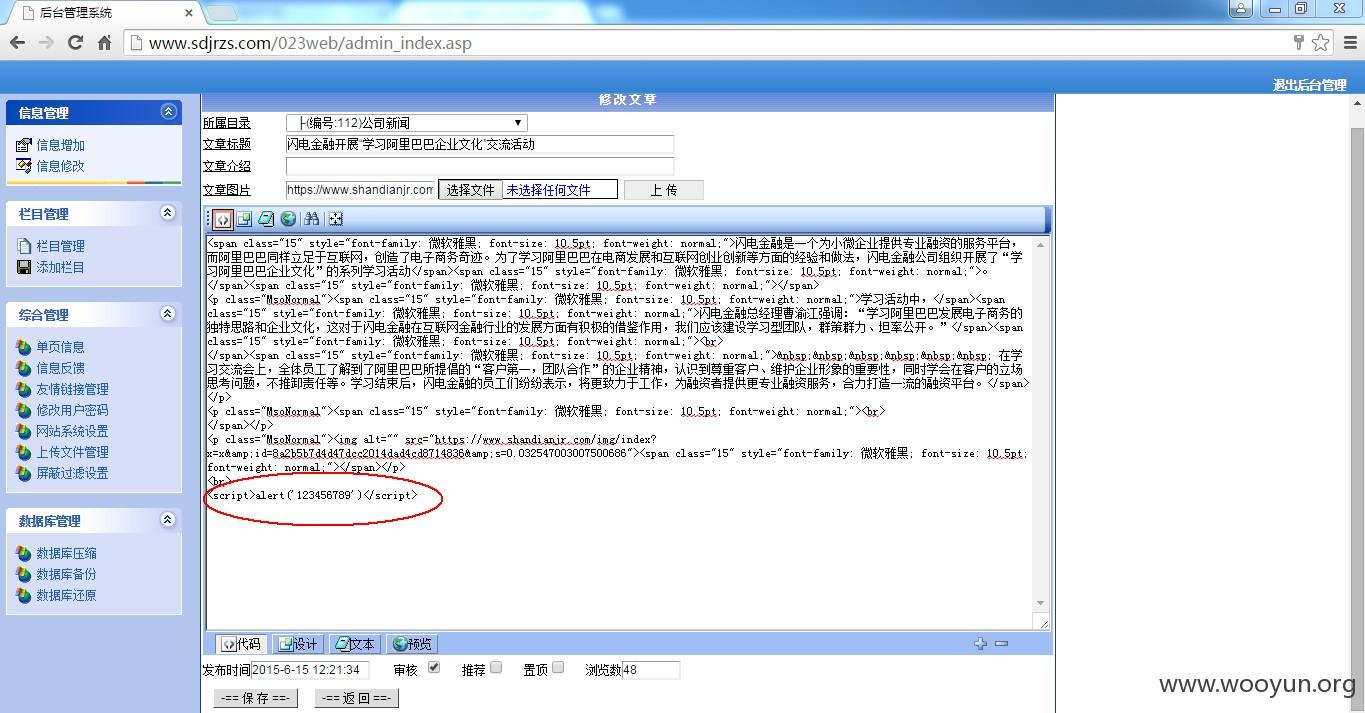Switch to 代码 tab below editor
This screenshot has width=1365, height=713.
[241, 644]
